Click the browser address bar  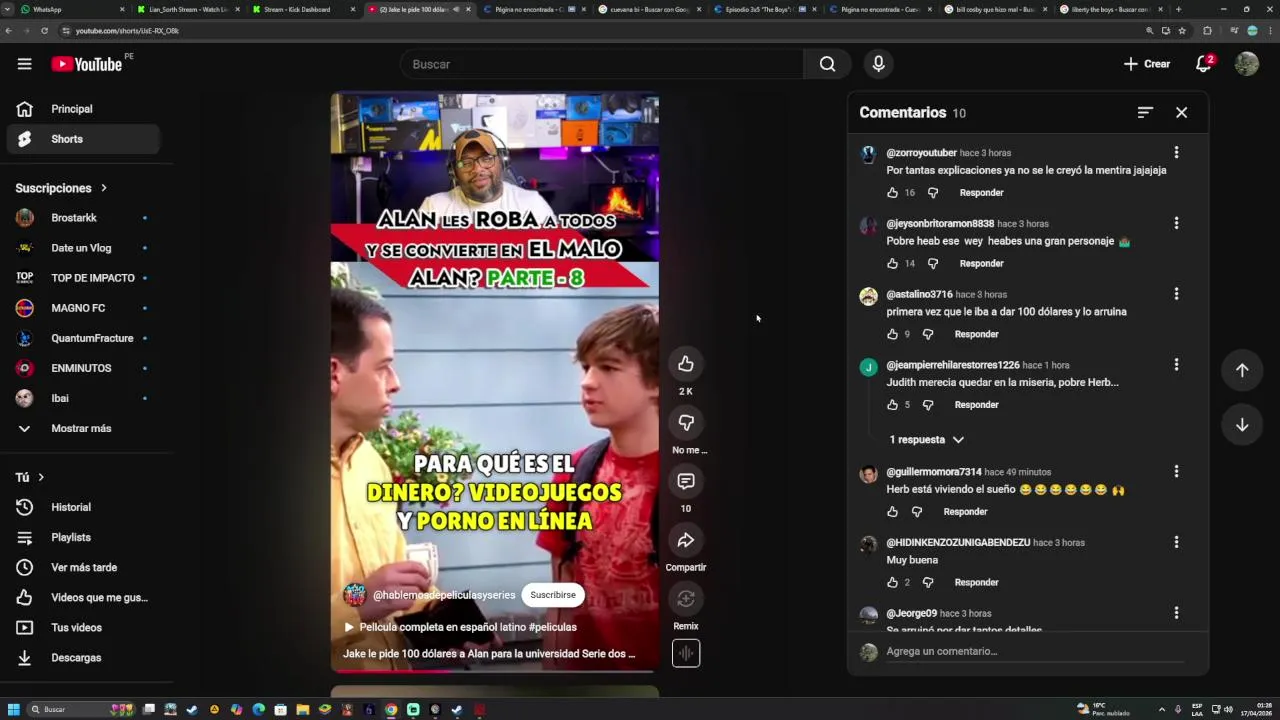pos(600,31)
